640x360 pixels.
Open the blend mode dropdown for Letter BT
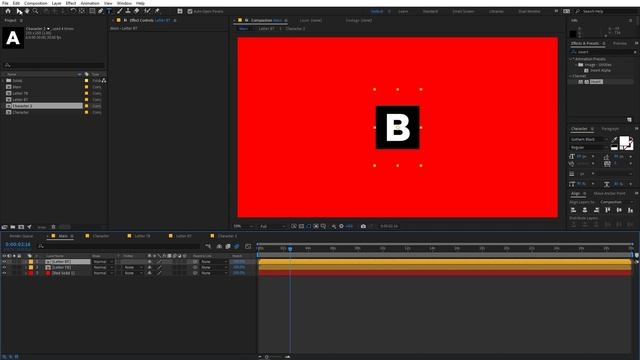point(103,262)
